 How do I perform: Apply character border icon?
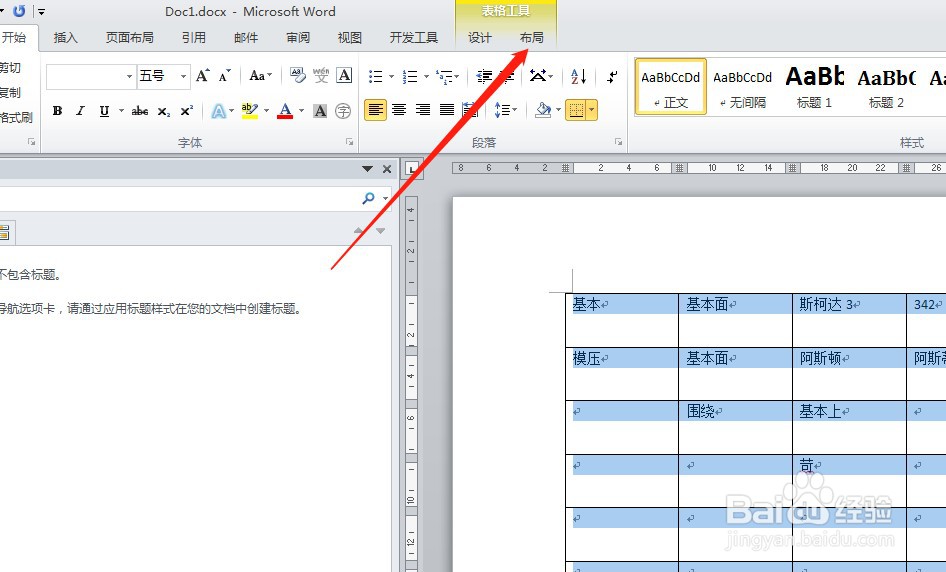(344, 75)
